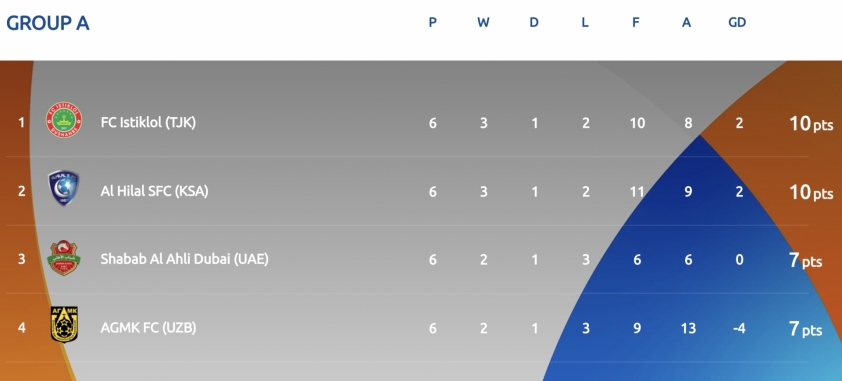
Task: Click the AGMK FC club crest
Action: pyautogui.click(x=64, y=324)
